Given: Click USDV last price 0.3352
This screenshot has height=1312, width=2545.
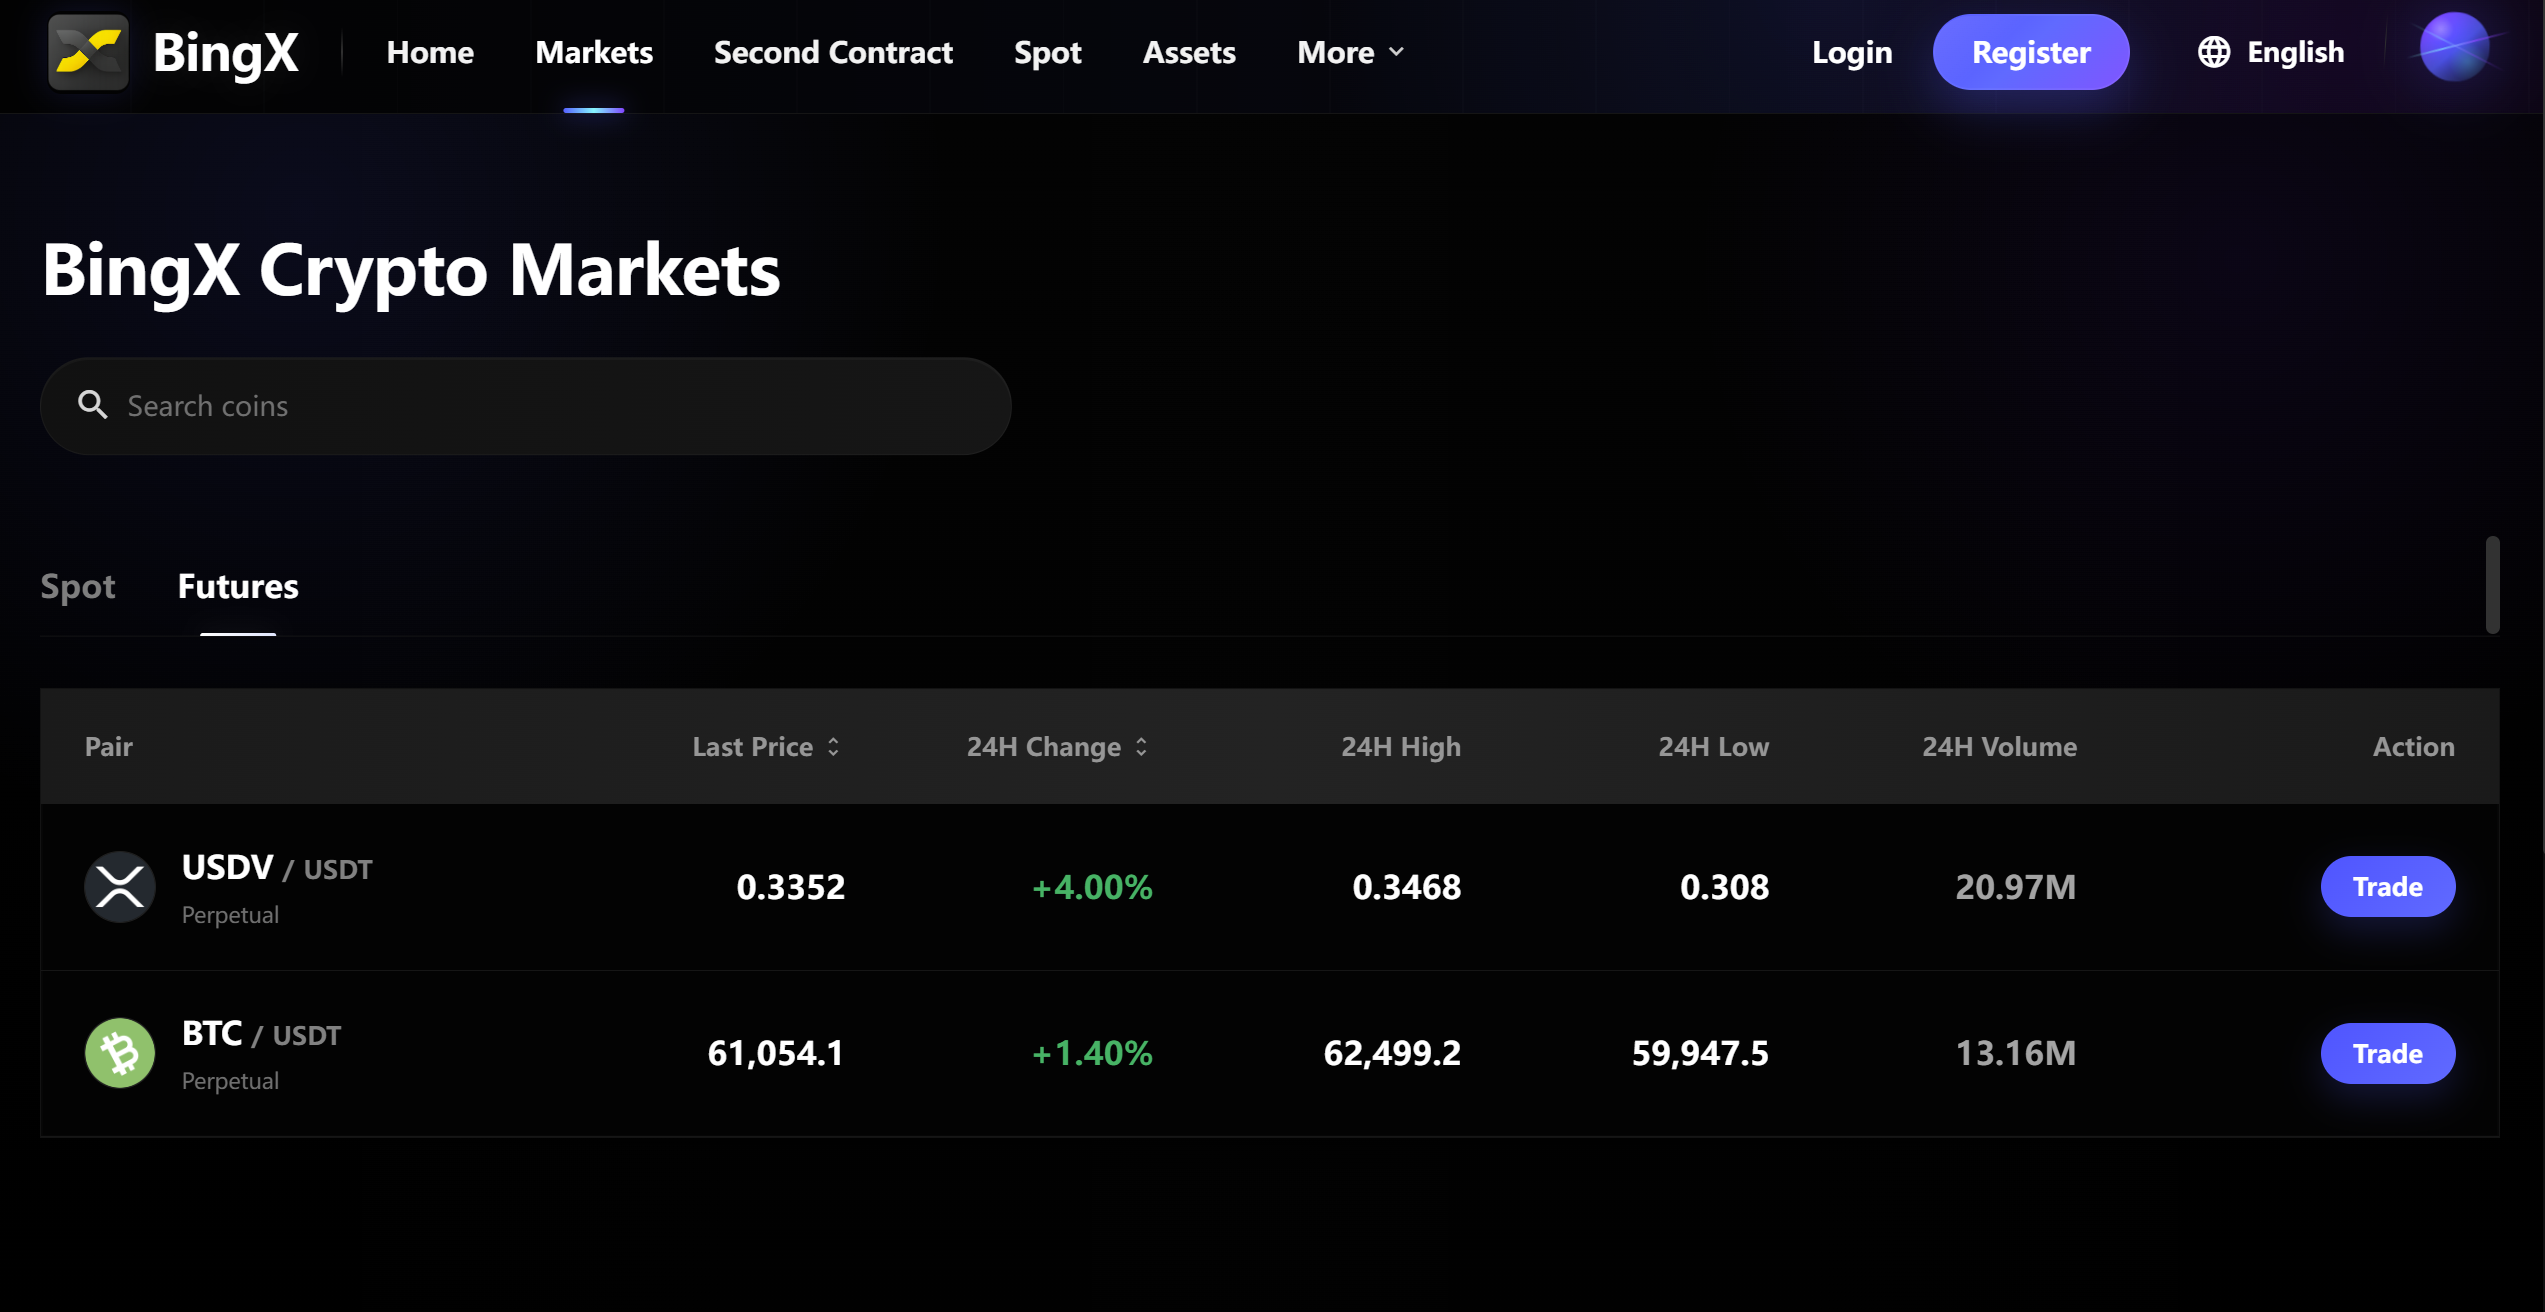Looking at the screenshot, I should click(790, 887).
